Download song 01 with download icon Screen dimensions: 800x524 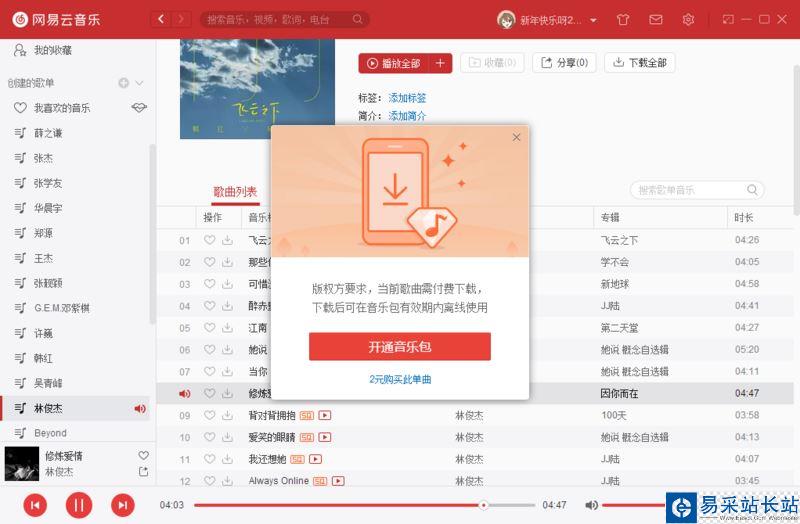coord(228,240)
